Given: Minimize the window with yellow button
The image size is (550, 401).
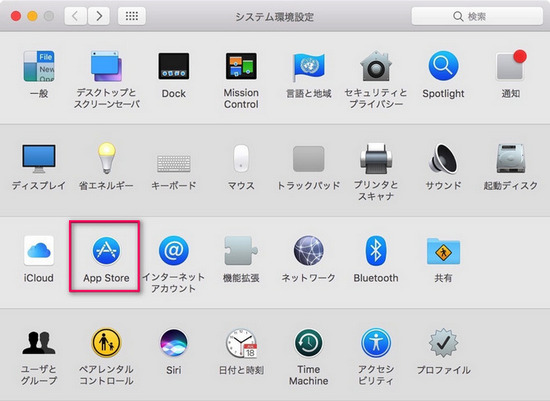Looking at the screenshot, I should tap(32, 16).
